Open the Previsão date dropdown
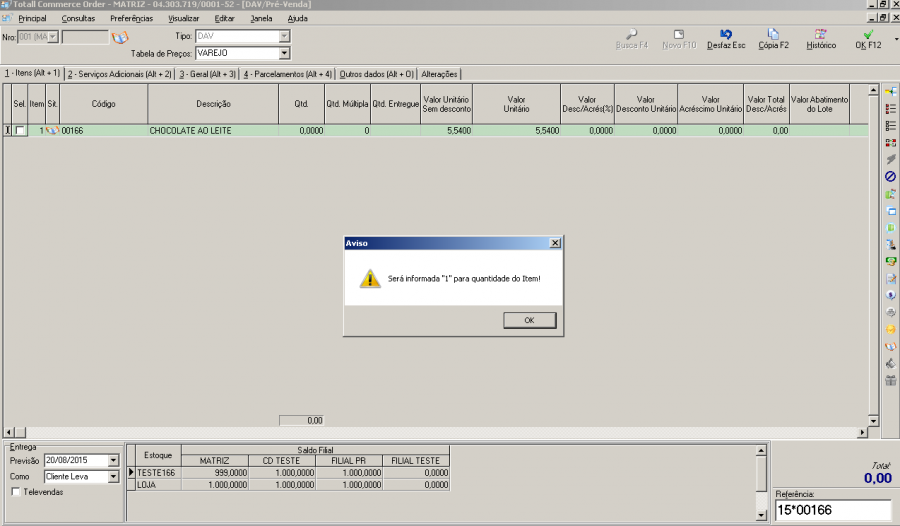This screenshot has width=900, height=526. [113, 461]
